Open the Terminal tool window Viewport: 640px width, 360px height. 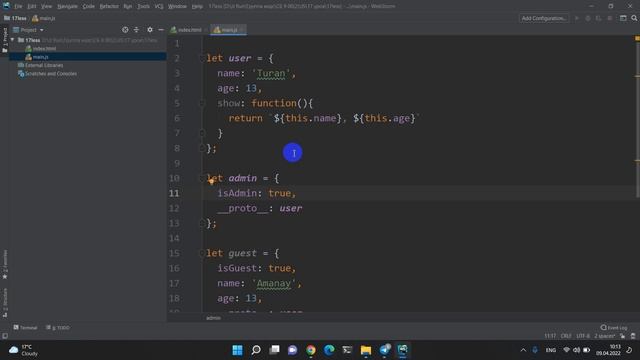point(25,327)
